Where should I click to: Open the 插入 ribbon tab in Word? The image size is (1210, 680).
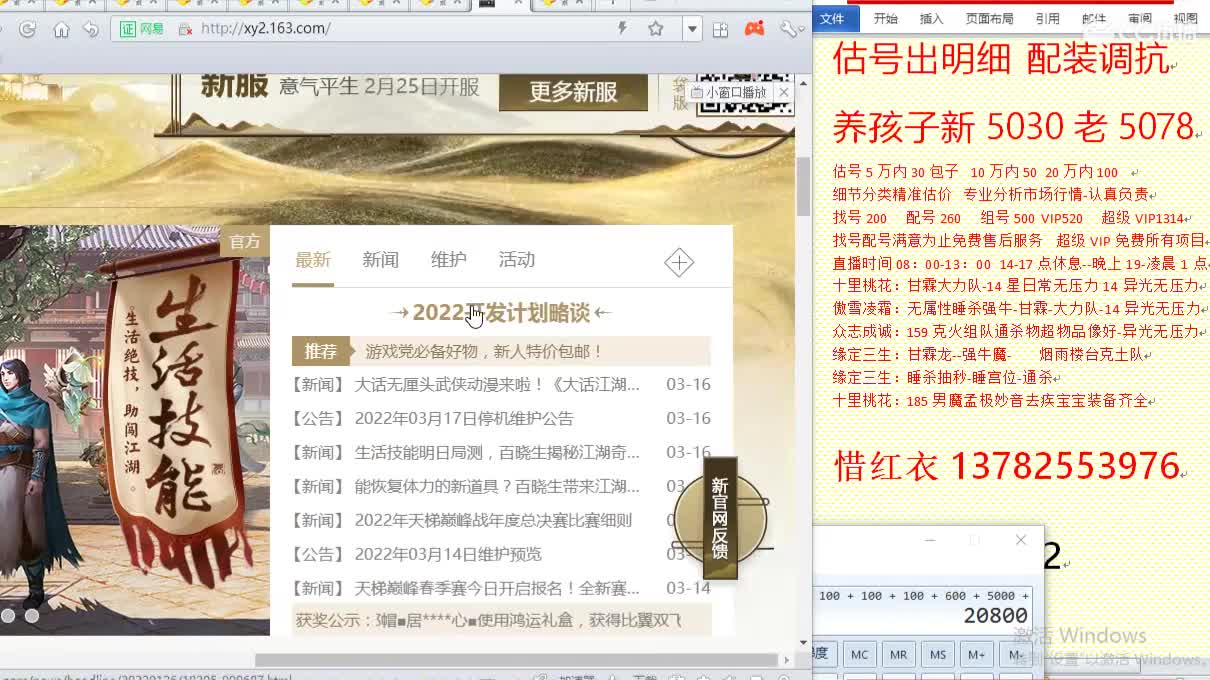(x=931, y=18)
